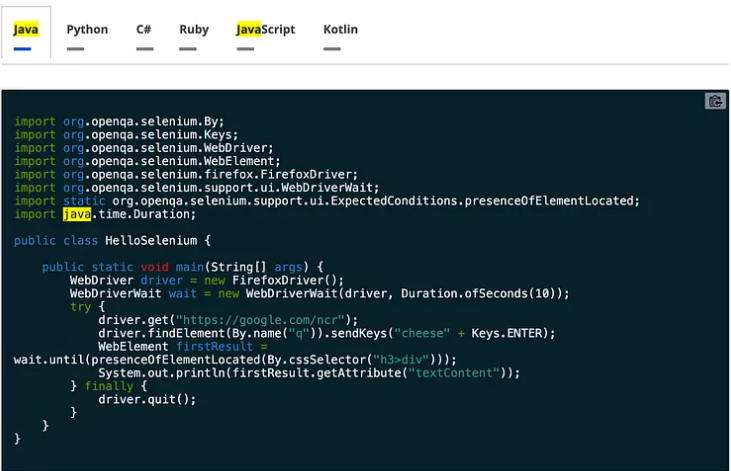731x471 pixels.
Task: Switch to the Python tab
Action: (87, 29)
